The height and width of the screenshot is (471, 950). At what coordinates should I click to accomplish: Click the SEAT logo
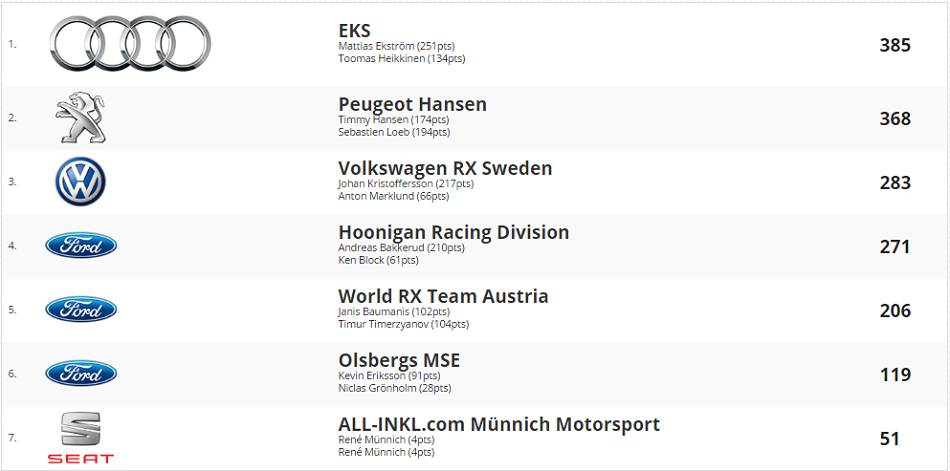[81, 438]
